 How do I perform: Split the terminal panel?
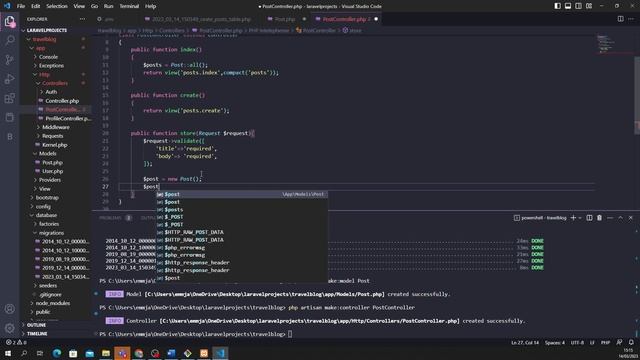point(589,218)
